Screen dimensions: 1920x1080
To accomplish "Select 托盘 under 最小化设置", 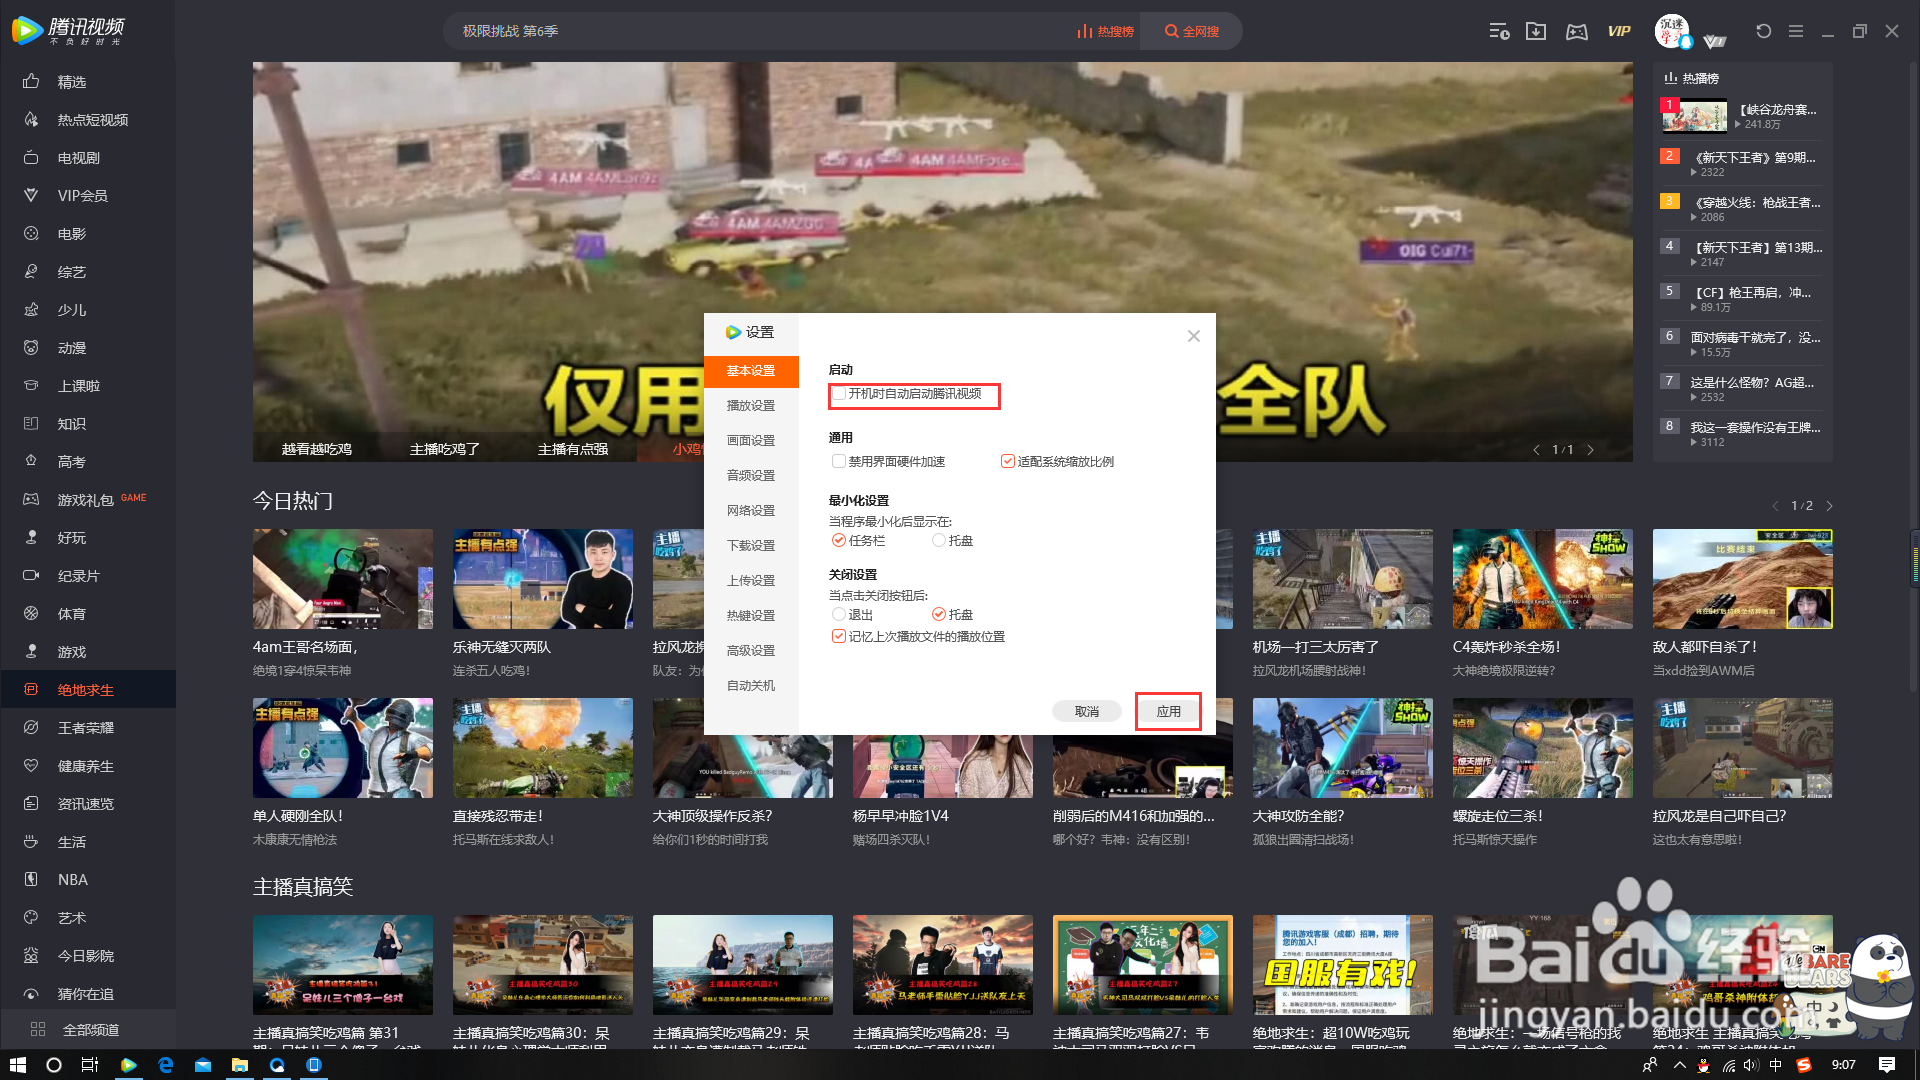I will (x=938, y=540).
